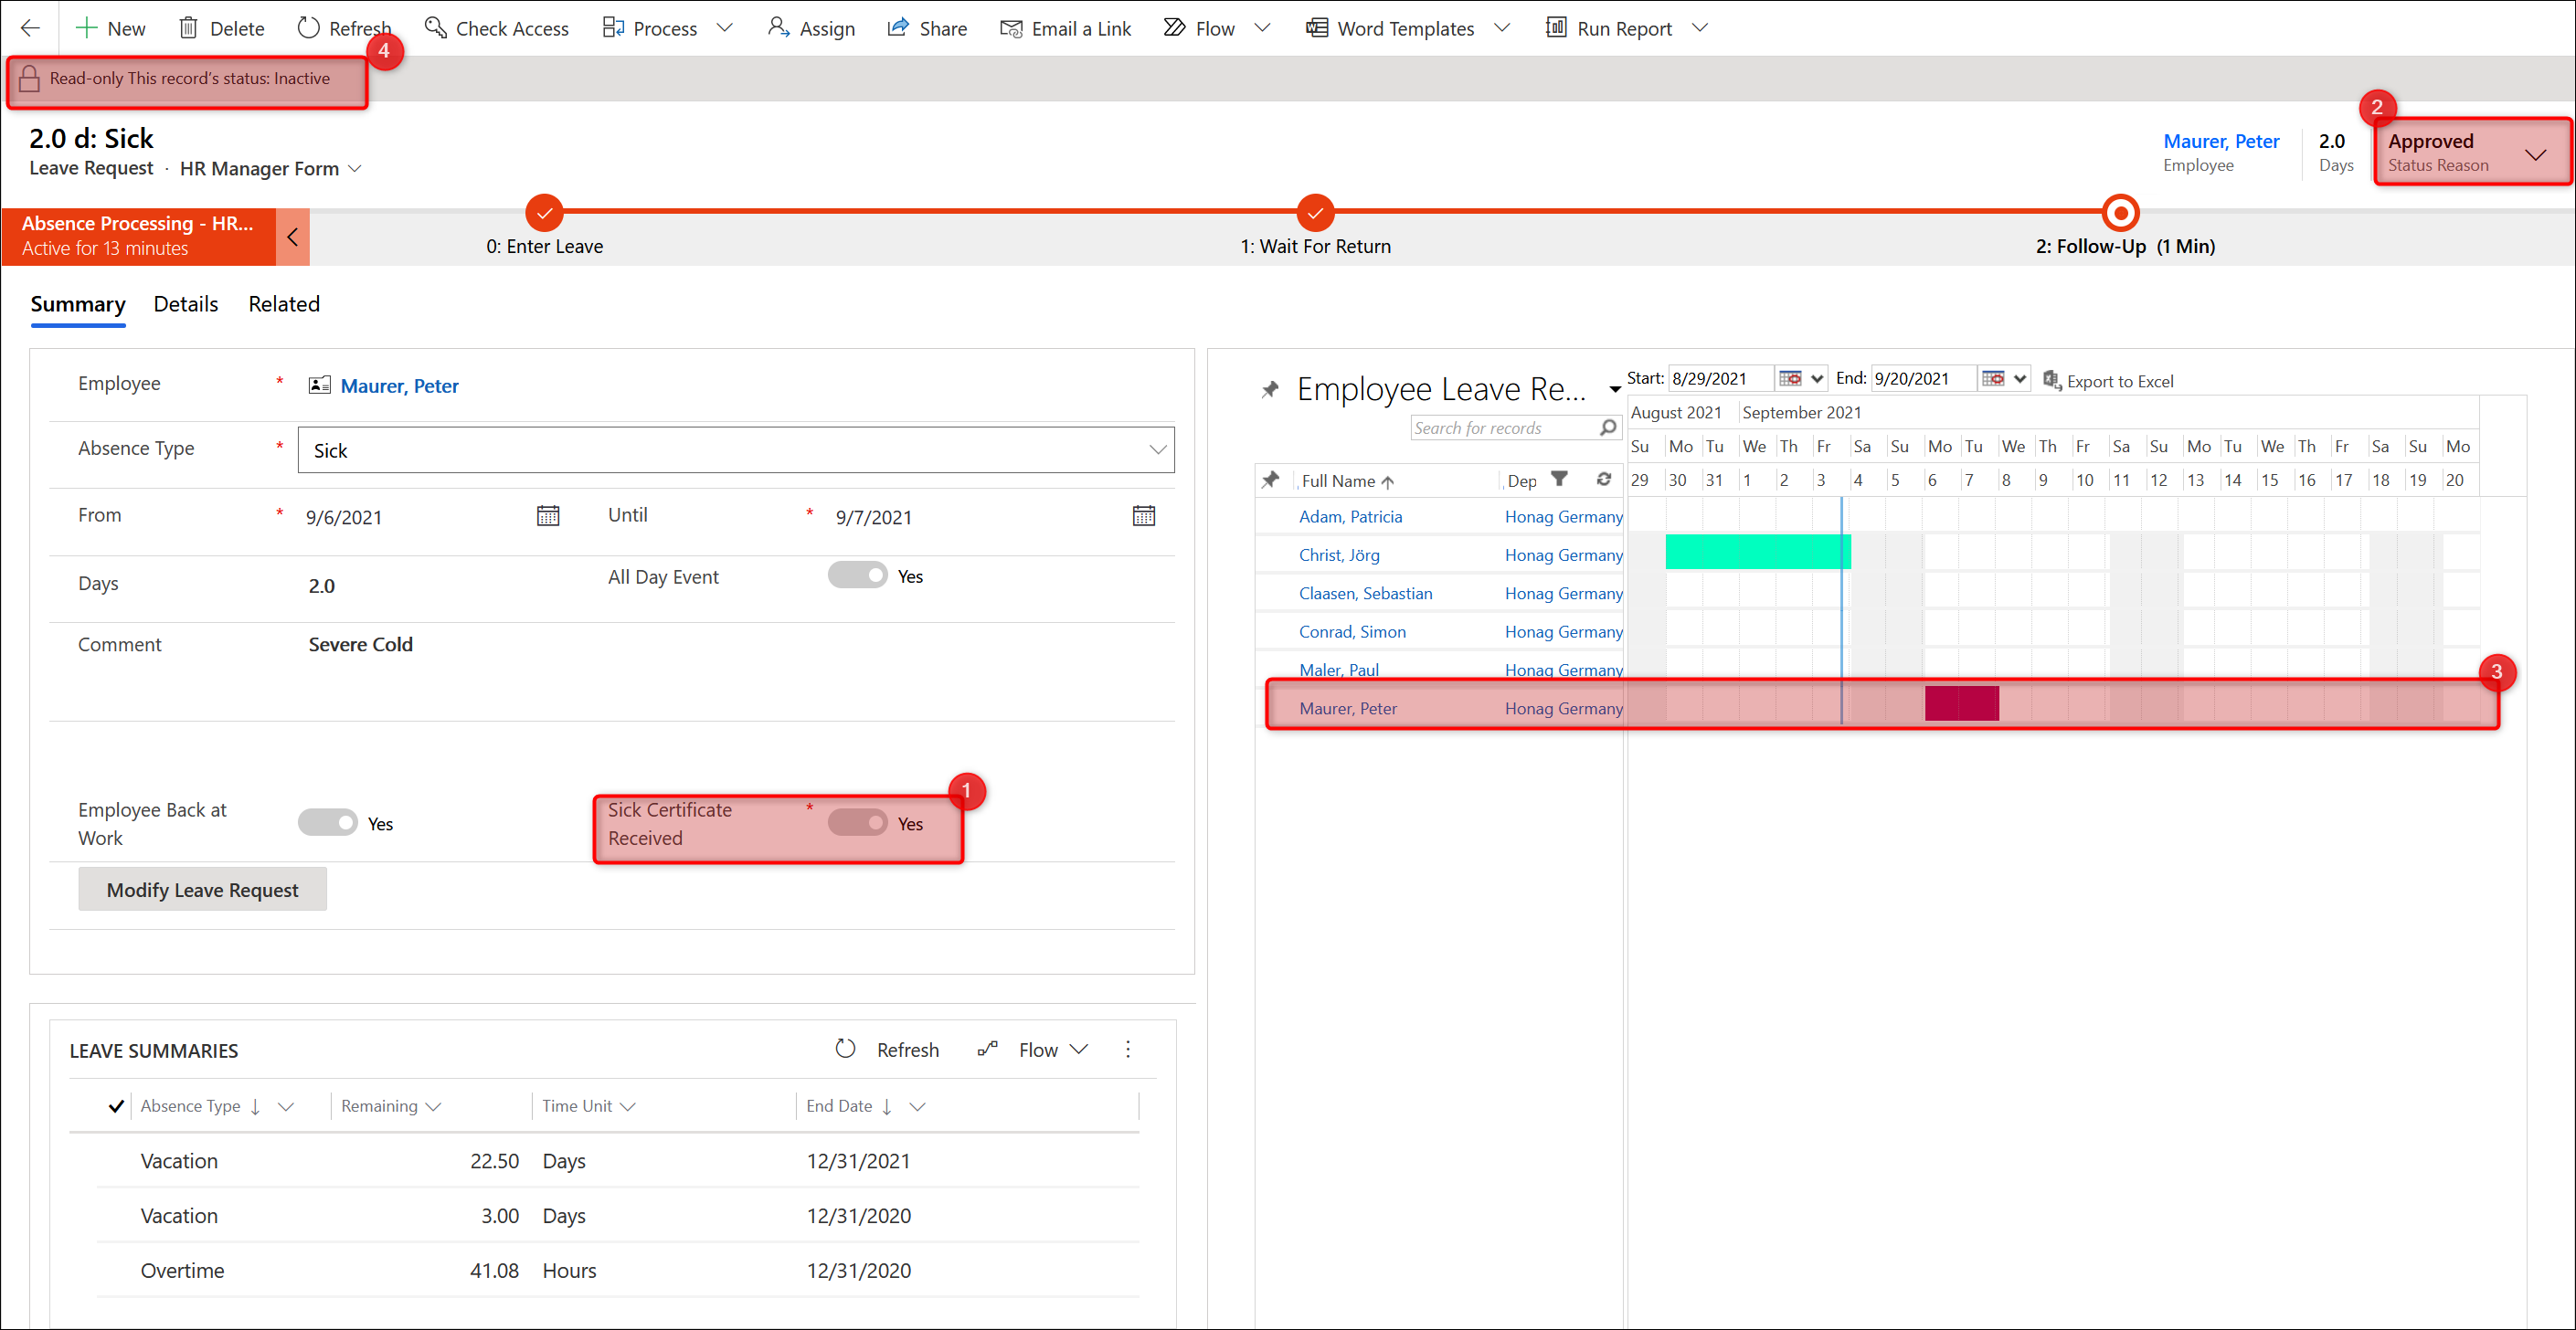Switch to the Details tab
The width and height of the screenshot is (2576, 1330).
(185, 304)
